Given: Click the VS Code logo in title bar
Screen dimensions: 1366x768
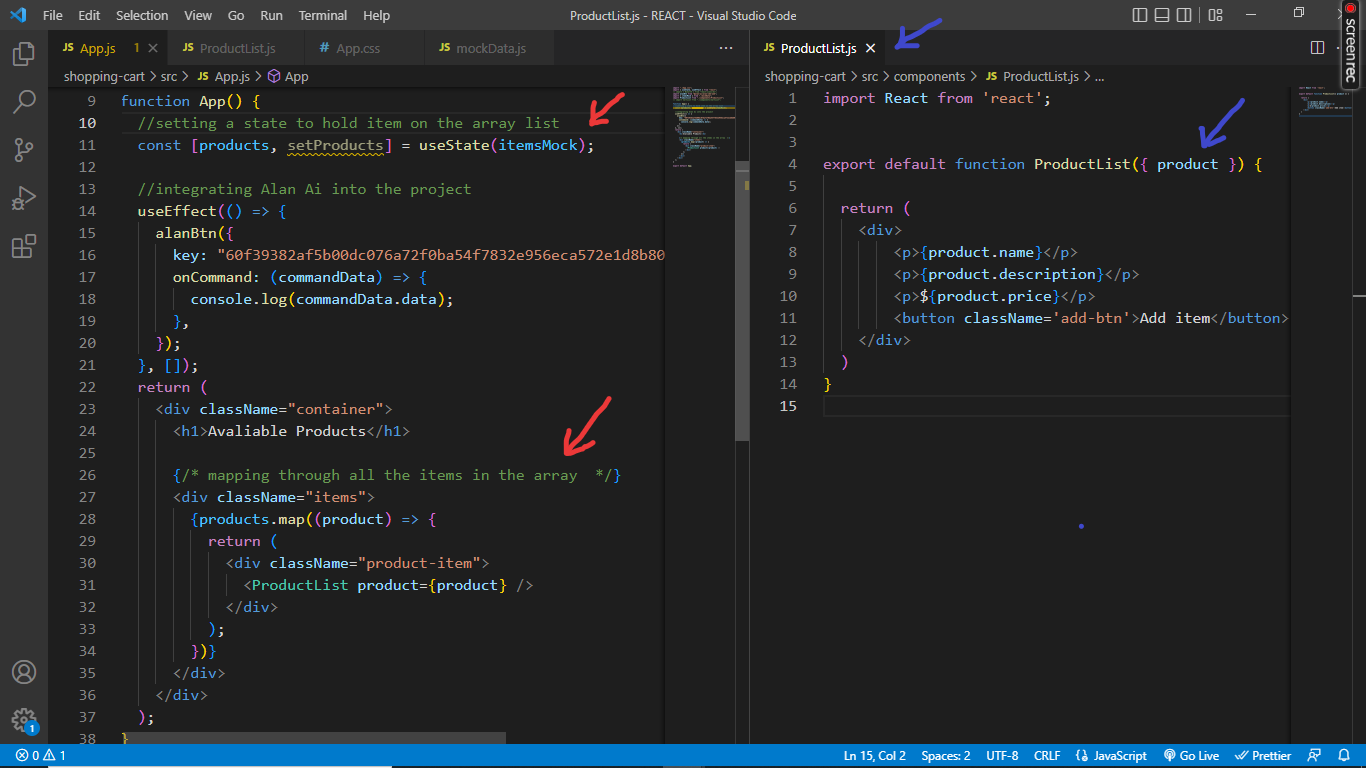Looking at the screenshot, I should (18, 15).
